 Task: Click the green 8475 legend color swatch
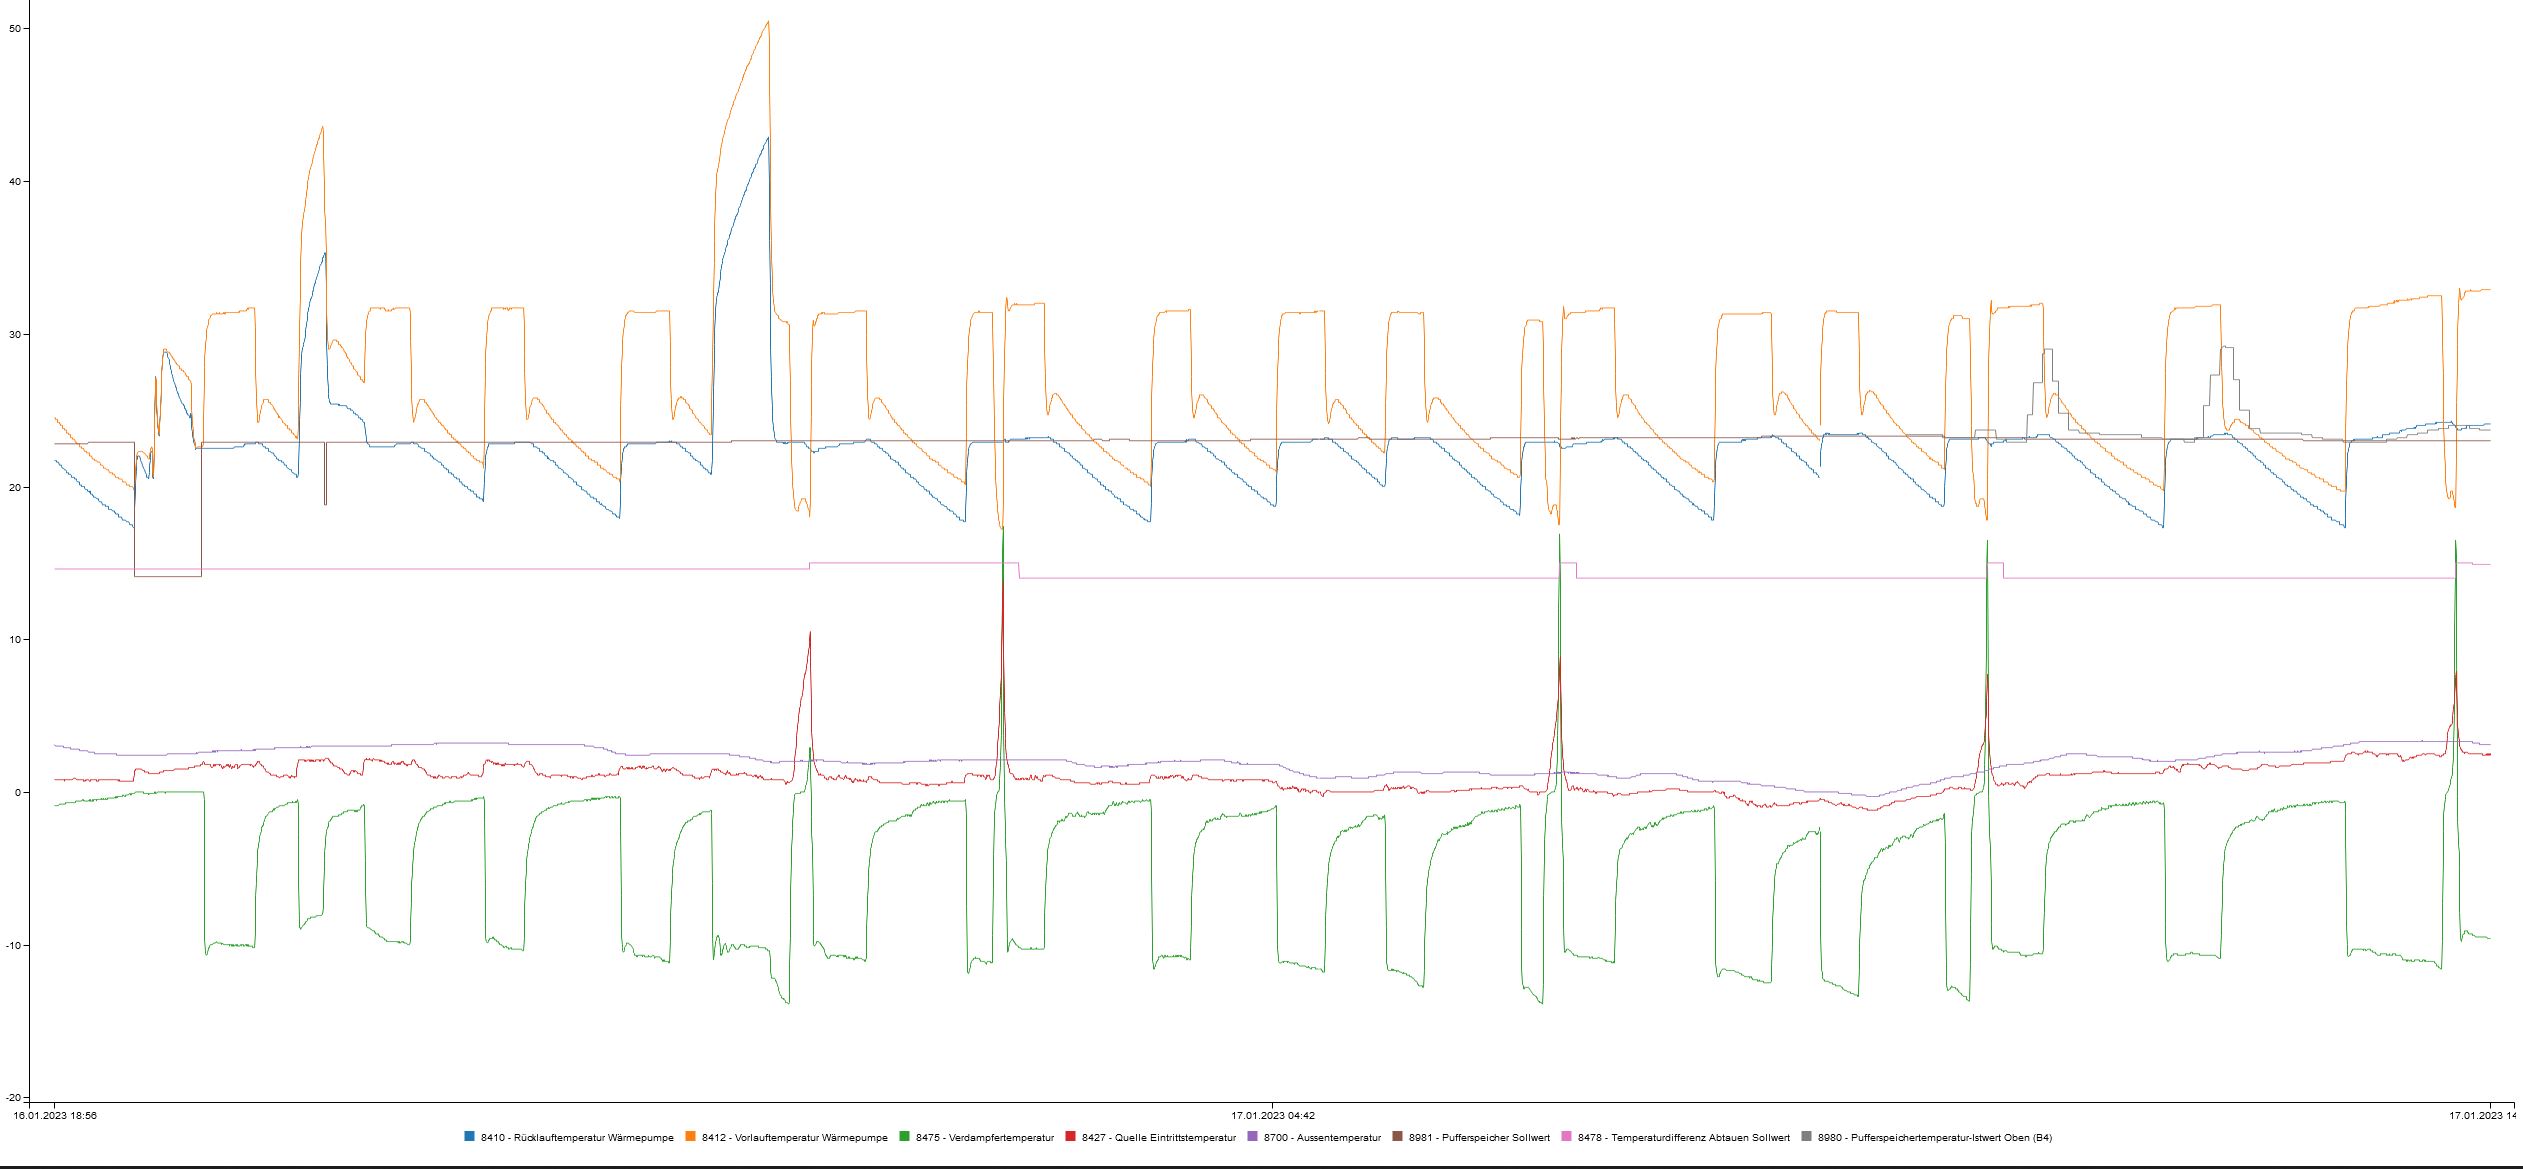coord(905,1137)
